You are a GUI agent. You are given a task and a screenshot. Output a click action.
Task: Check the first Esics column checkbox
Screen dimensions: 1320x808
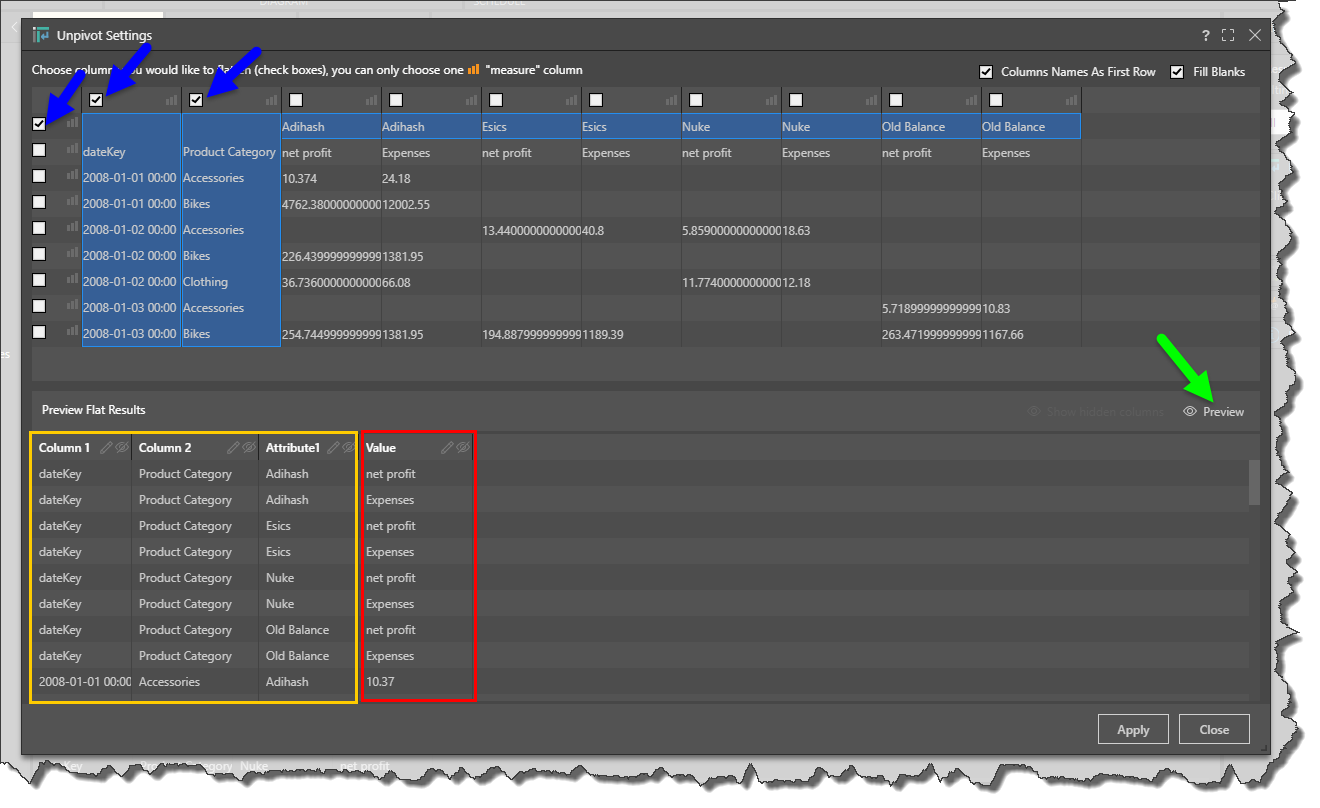pyautogui.click(x=496, y=100)
